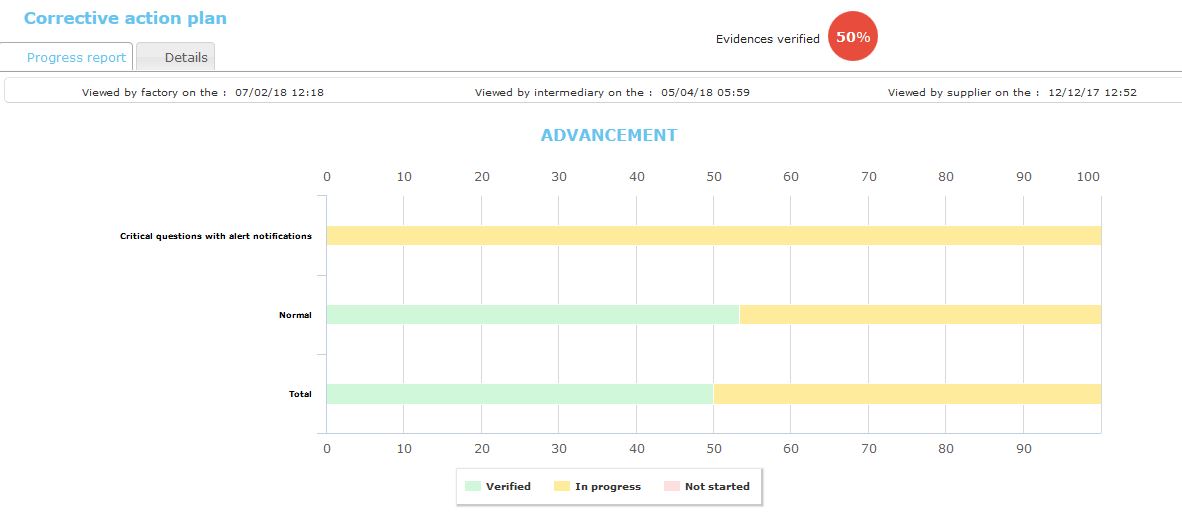Toggle the Not started legend label

[717, 486]
